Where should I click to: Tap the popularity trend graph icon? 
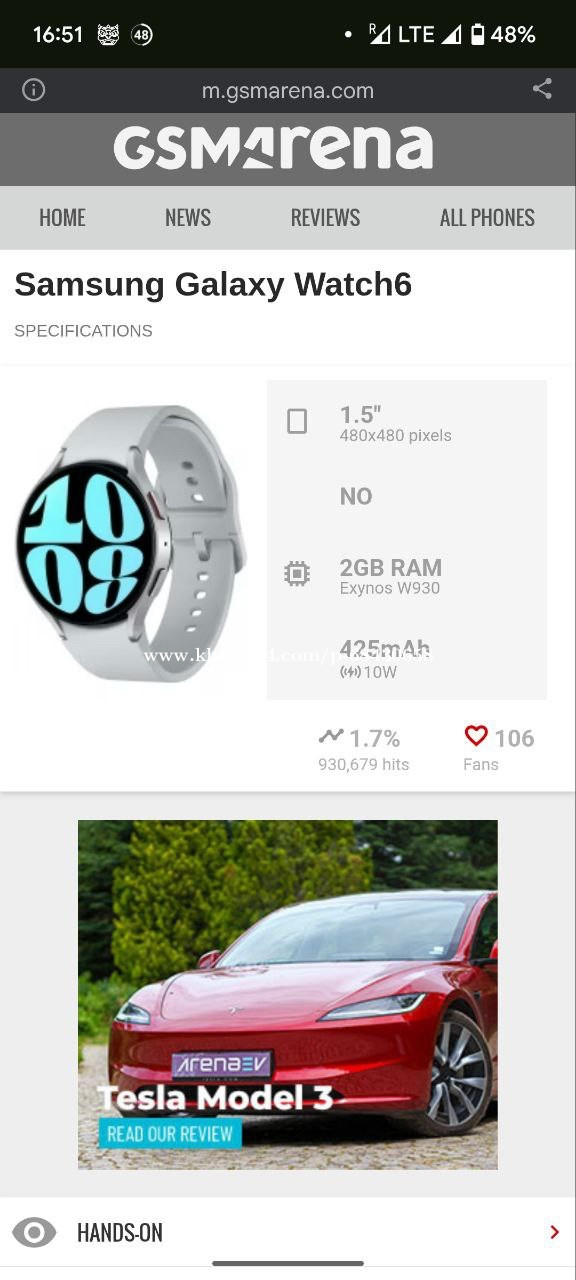(331, 737)
